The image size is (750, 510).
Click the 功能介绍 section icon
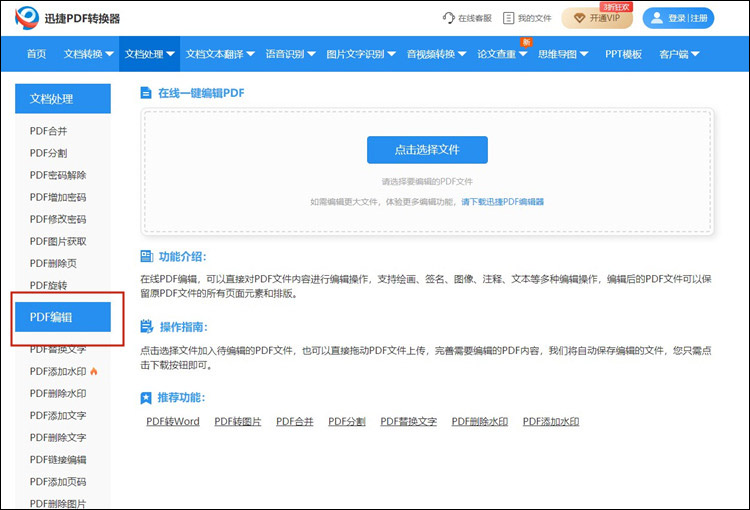coord(146,256)
